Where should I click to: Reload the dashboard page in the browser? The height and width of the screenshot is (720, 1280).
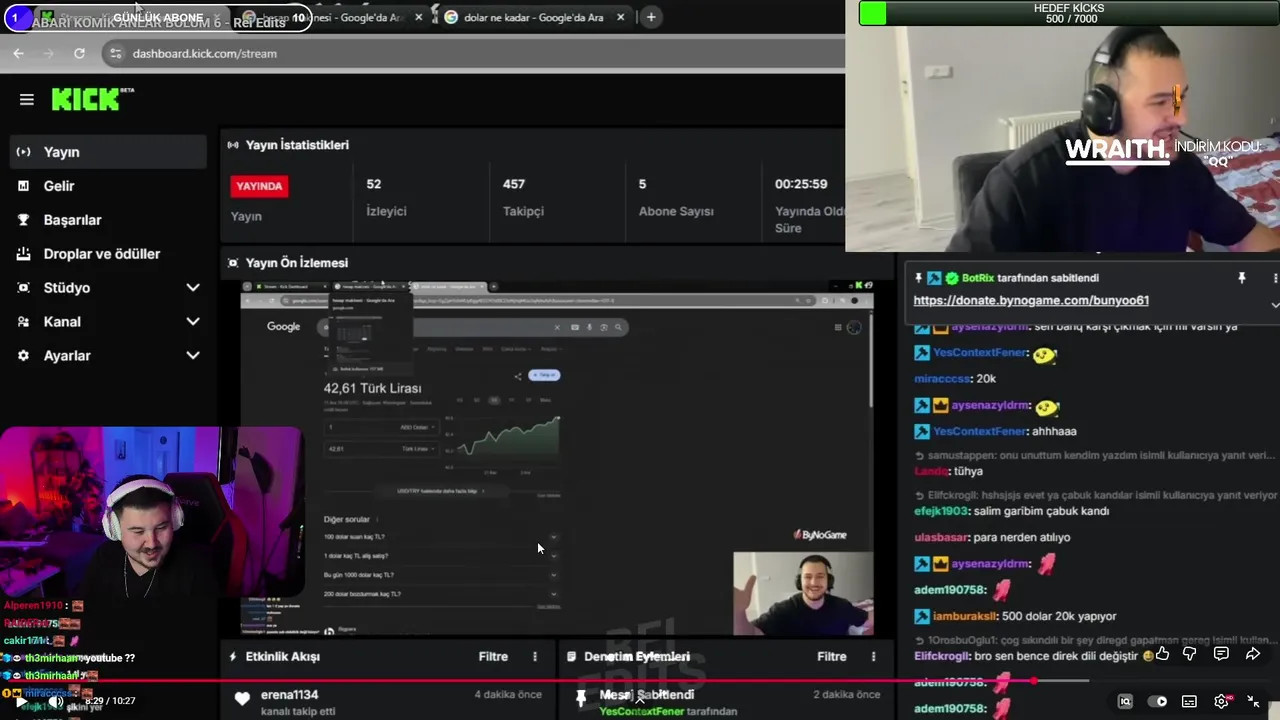click(x=79, y=53)
